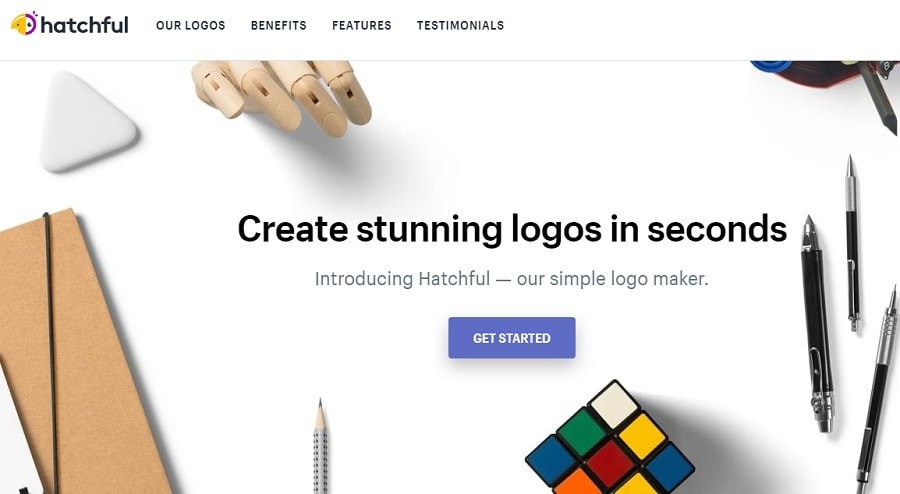Image resolution: width=900 pixels, height=494 pixels.
Task: Click the red center square on Rubik's cube
Action: pyautogui.click(x=610, y=462)
